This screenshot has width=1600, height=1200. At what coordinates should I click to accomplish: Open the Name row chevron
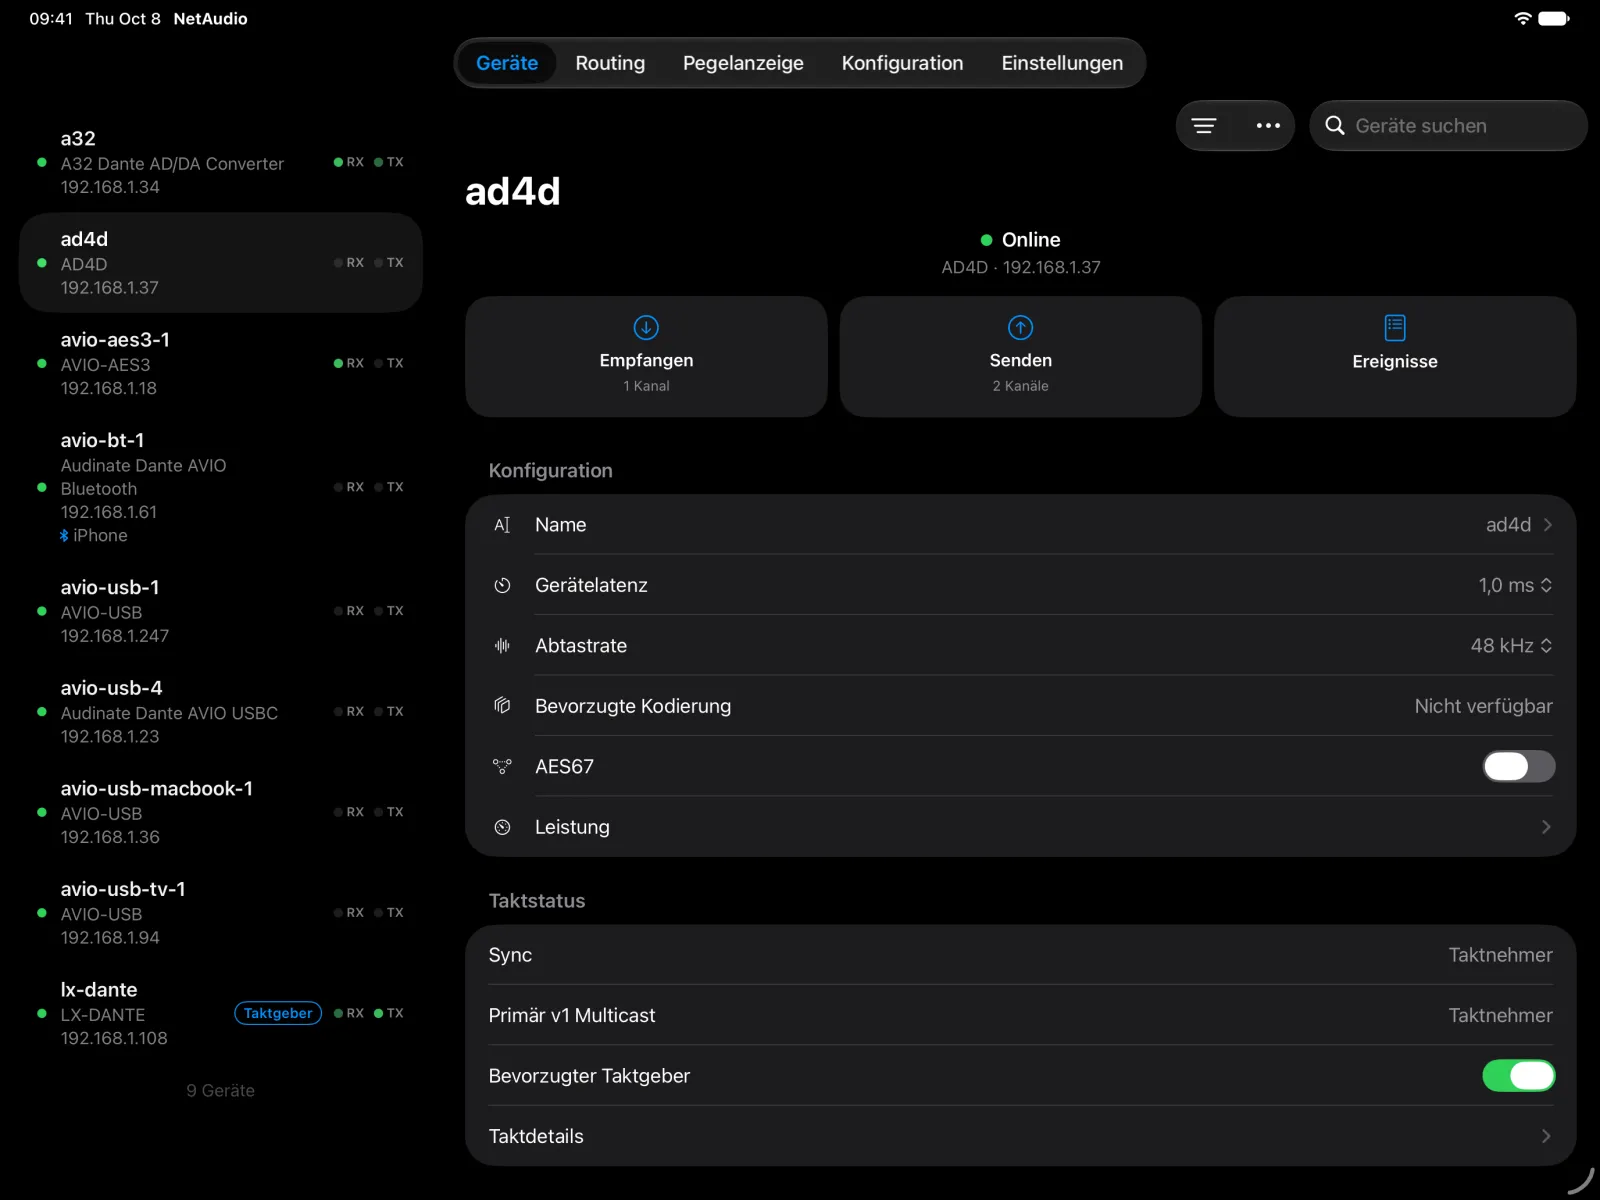point(1547,525)
